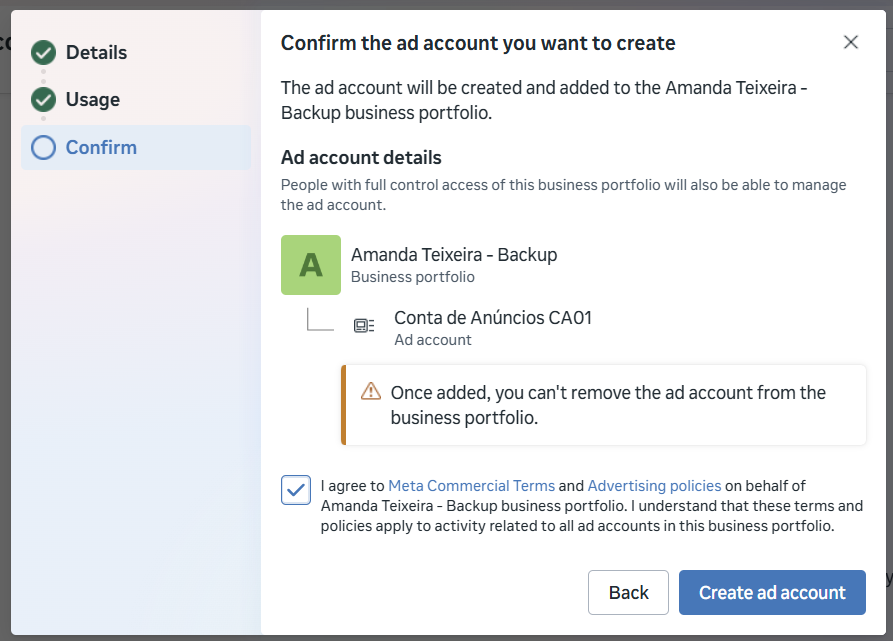Click the orange warning triangle icon

click(x=370, y=393)
